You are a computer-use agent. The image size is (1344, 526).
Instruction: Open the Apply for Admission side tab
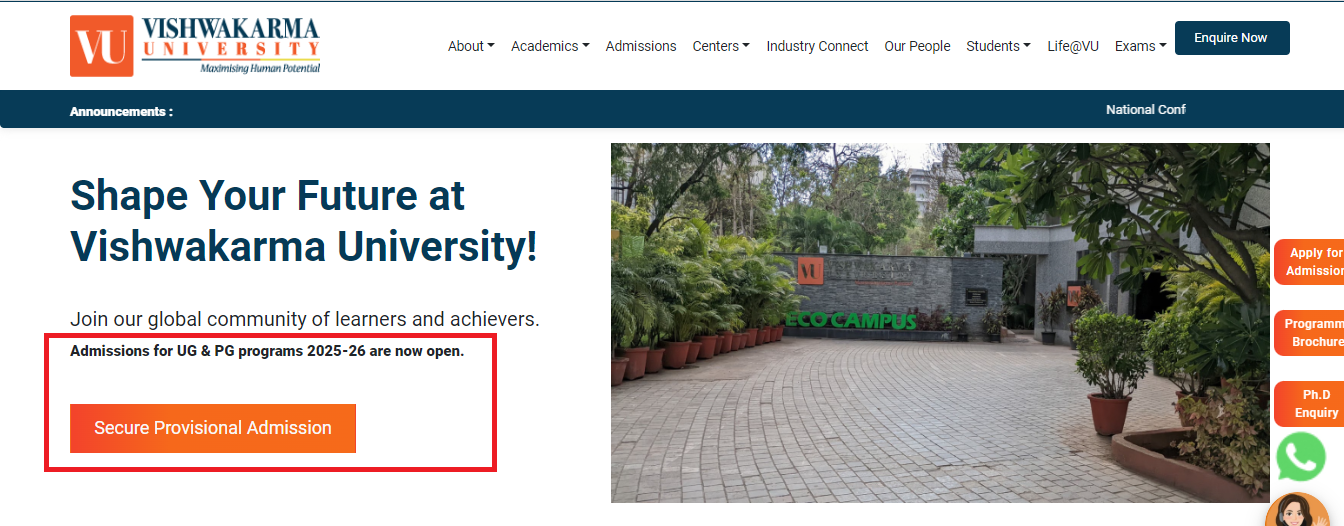click(1310, 262)
